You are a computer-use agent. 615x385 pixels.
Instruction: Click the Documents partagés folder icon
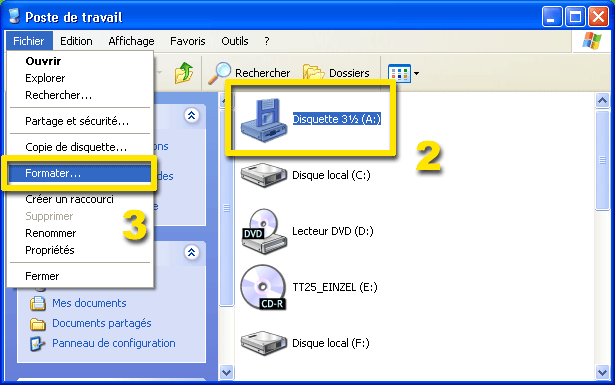(38, 324)
